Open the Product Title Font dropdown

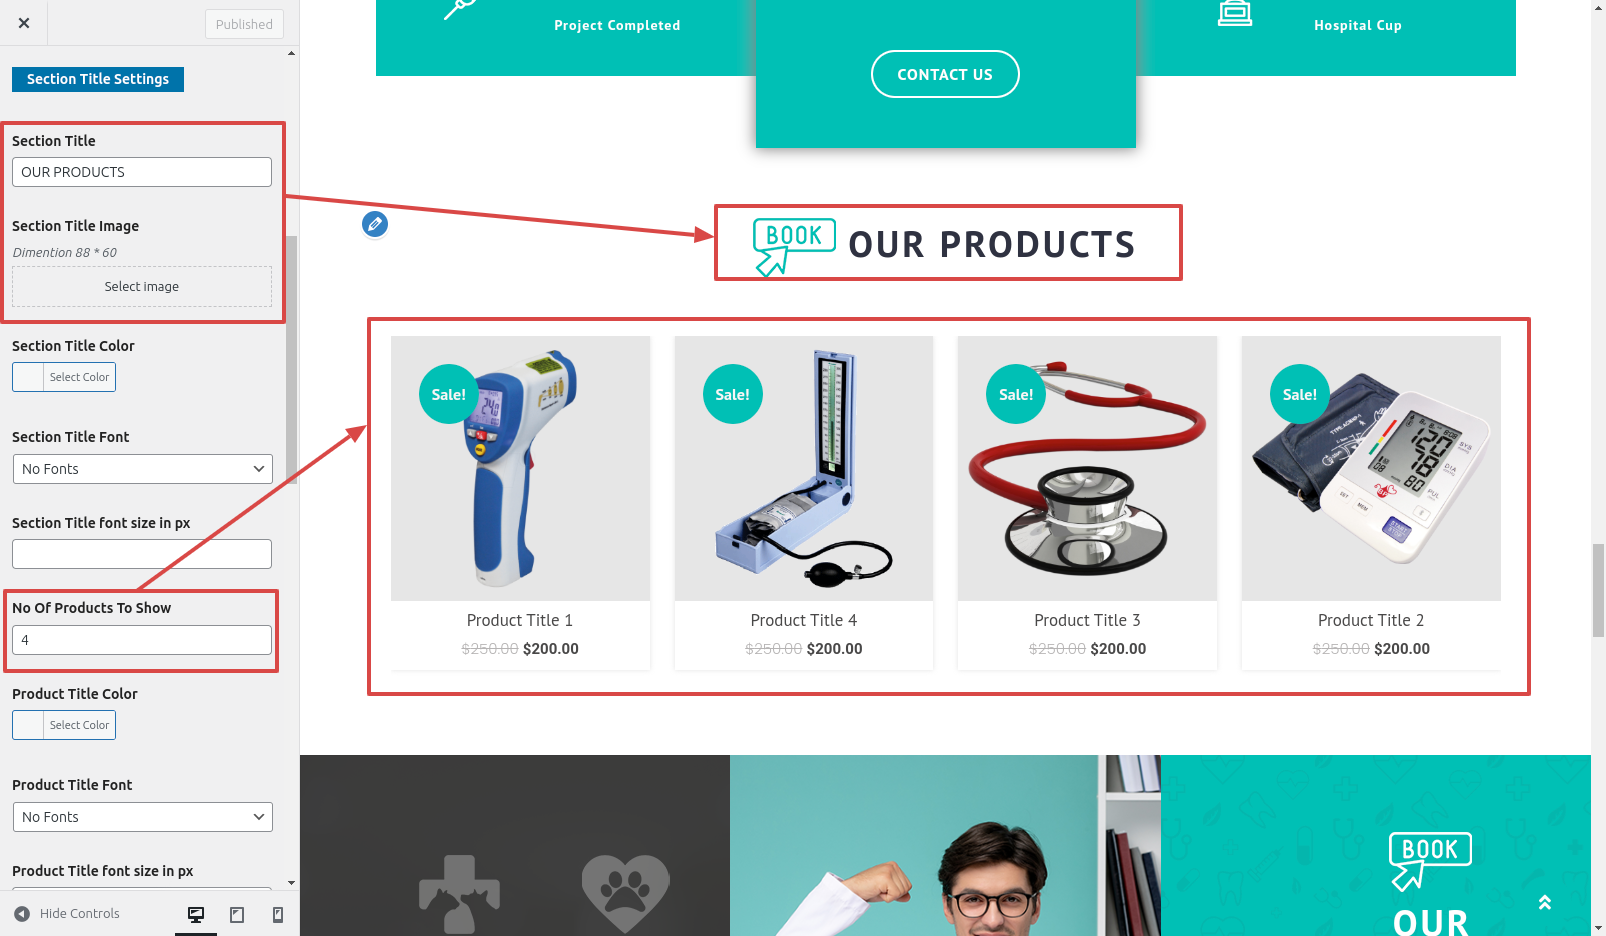coord(142,817)
